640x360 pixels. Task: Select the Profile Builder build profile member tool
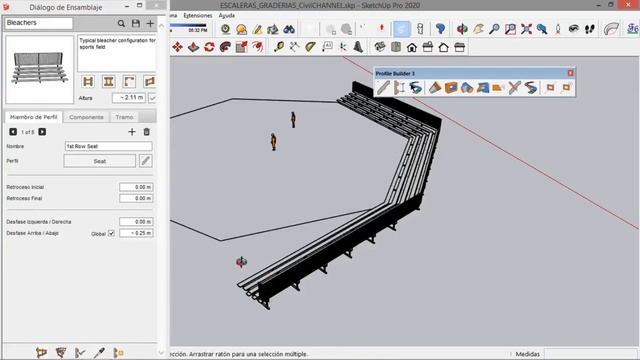383,88
